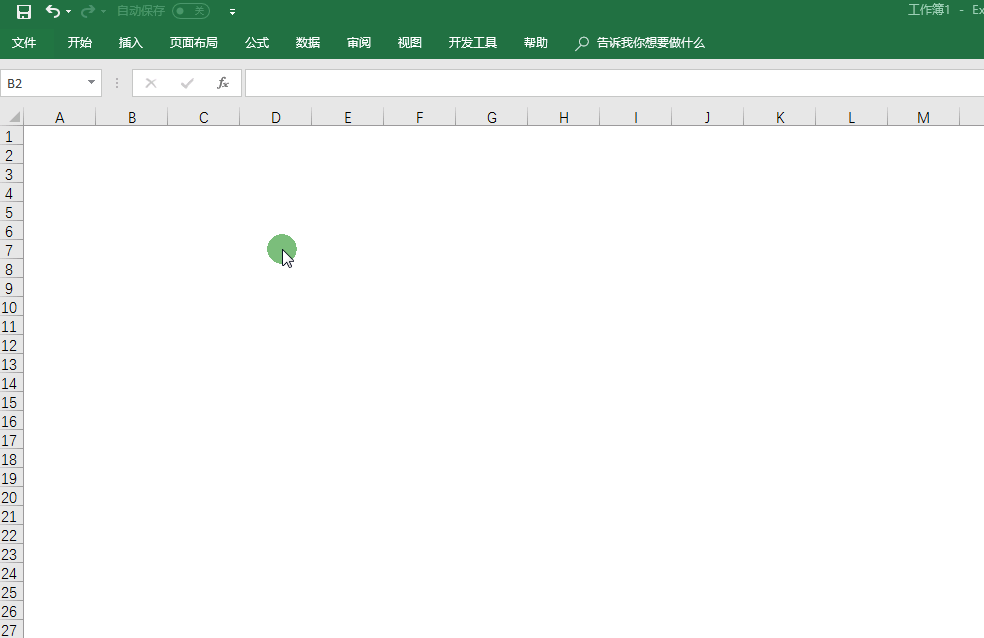Switch to the 插入 ribbon tab
Viewport: 984px width, 638px height.
coord(130,43)
